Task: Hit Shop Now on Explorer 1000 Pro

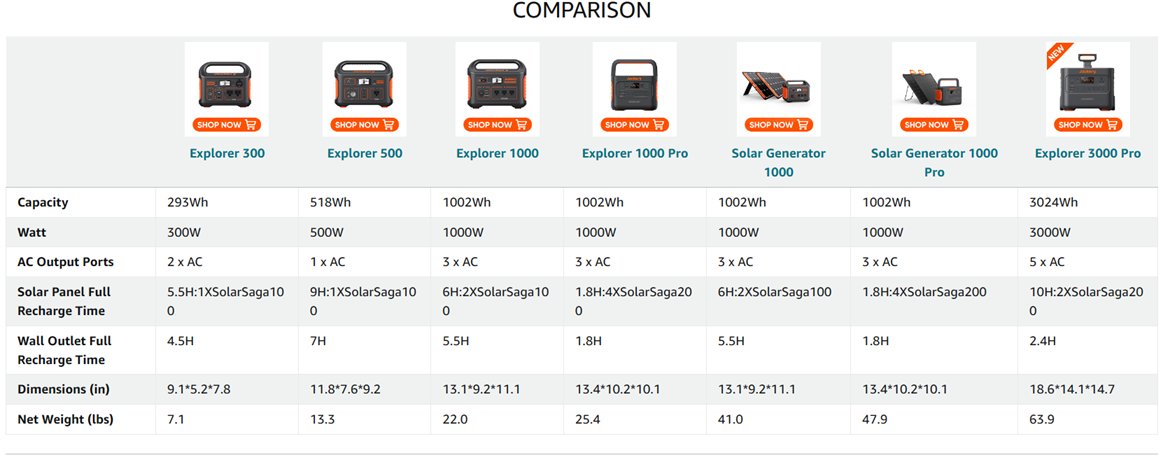Action: tap(633, 125)
